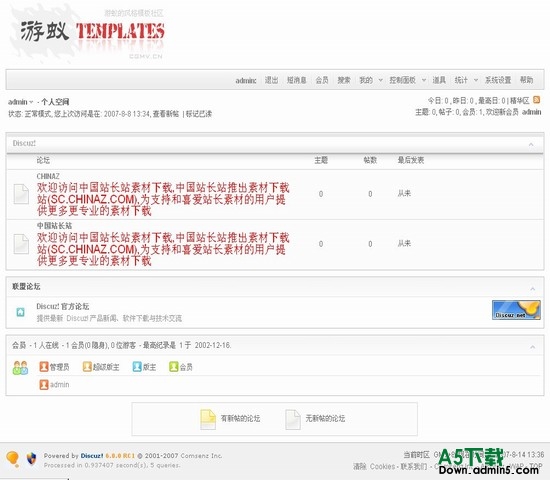Open the 个人空间 link
The width and height of the screenshot is (550, 480).
coord(55,102)
